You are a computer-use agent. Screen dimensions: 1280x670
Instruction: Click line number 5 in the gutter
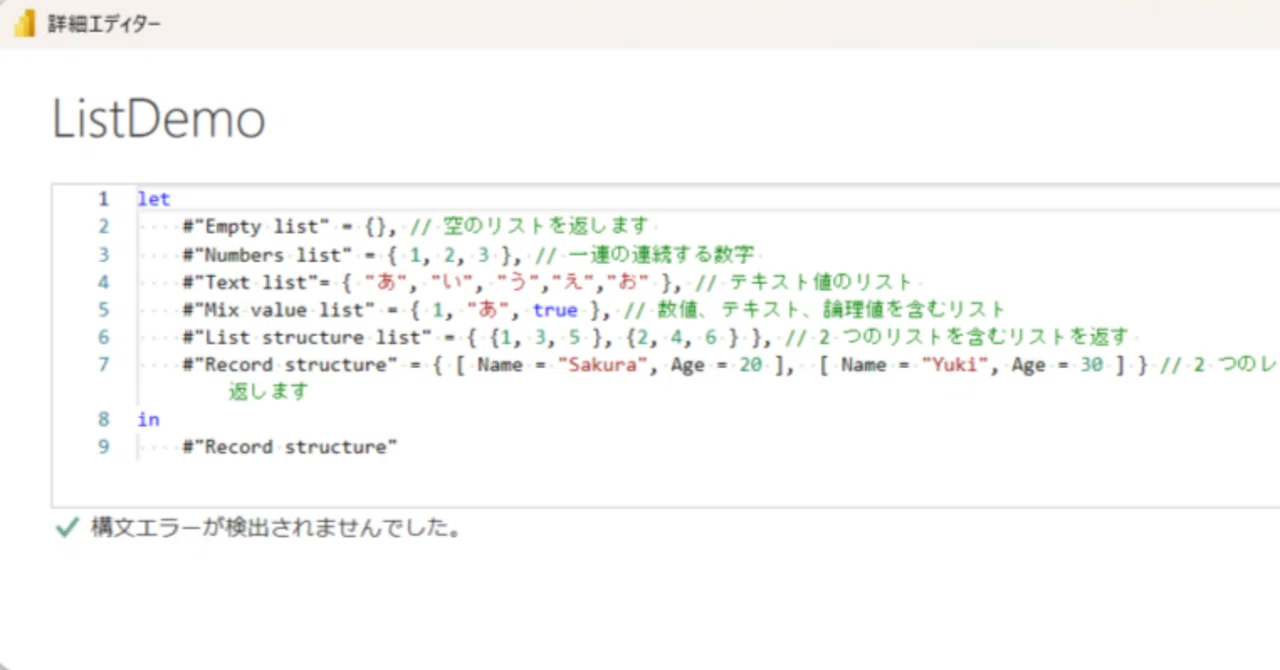tap(104, 310)
